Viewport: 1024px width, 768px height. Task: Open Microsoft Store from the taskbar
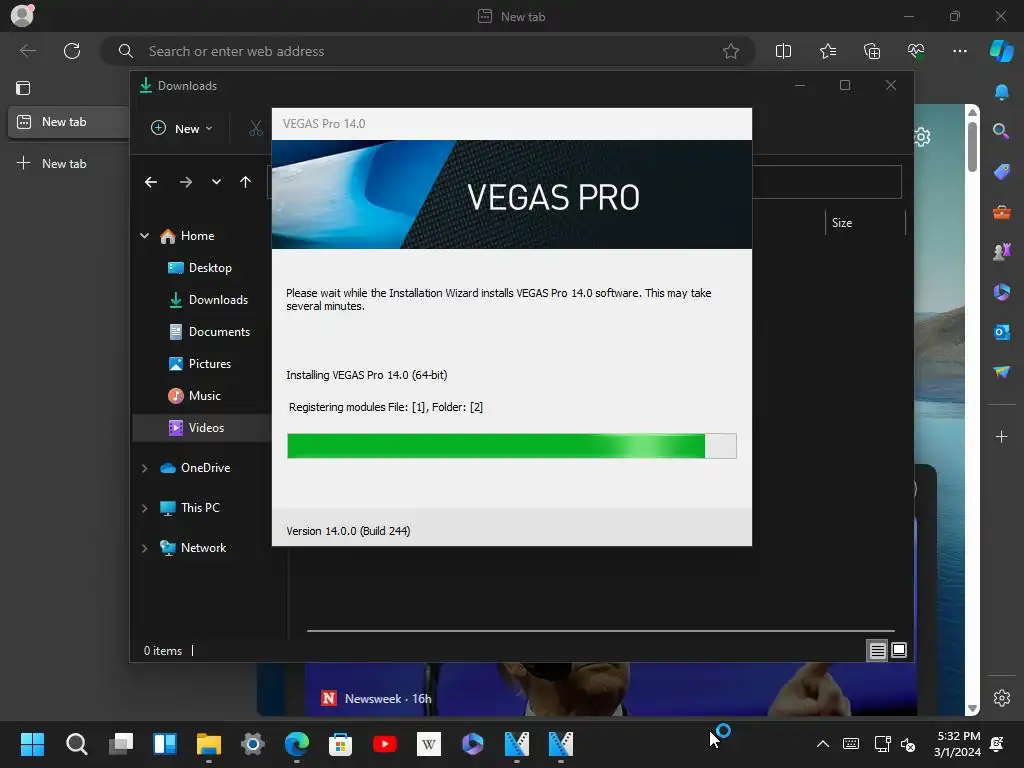click(340, 744)
